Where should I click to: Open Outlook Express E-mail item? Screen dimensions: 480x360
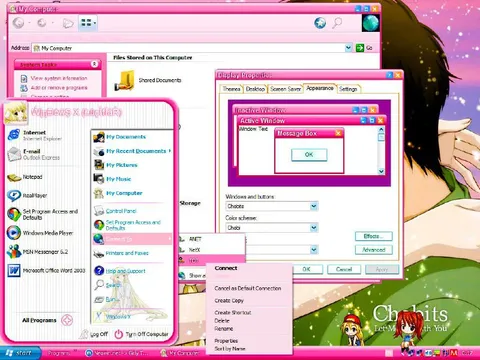[x=33, y=154]
